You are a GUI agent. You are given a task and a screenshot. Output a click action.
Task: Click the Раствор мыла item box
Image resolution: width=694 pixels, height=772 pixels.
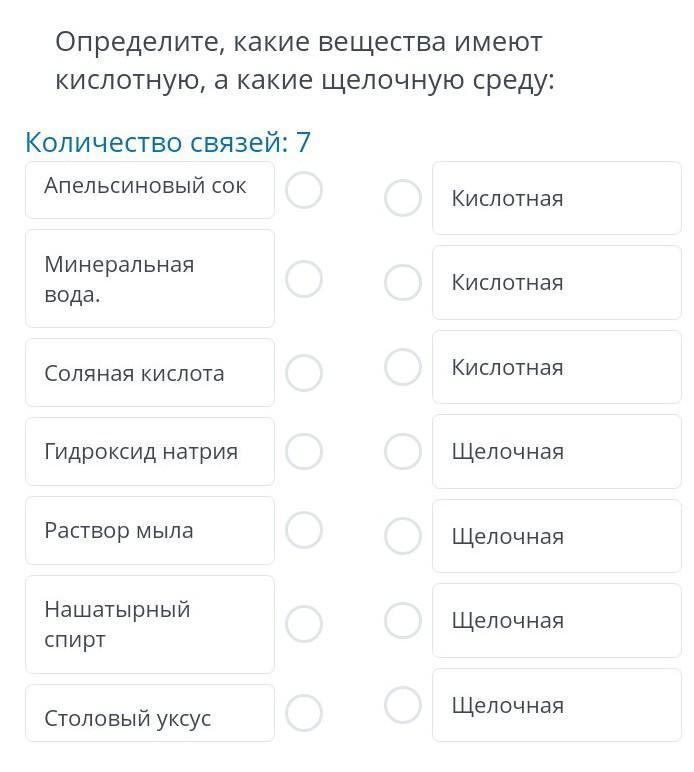click(150, 530)
